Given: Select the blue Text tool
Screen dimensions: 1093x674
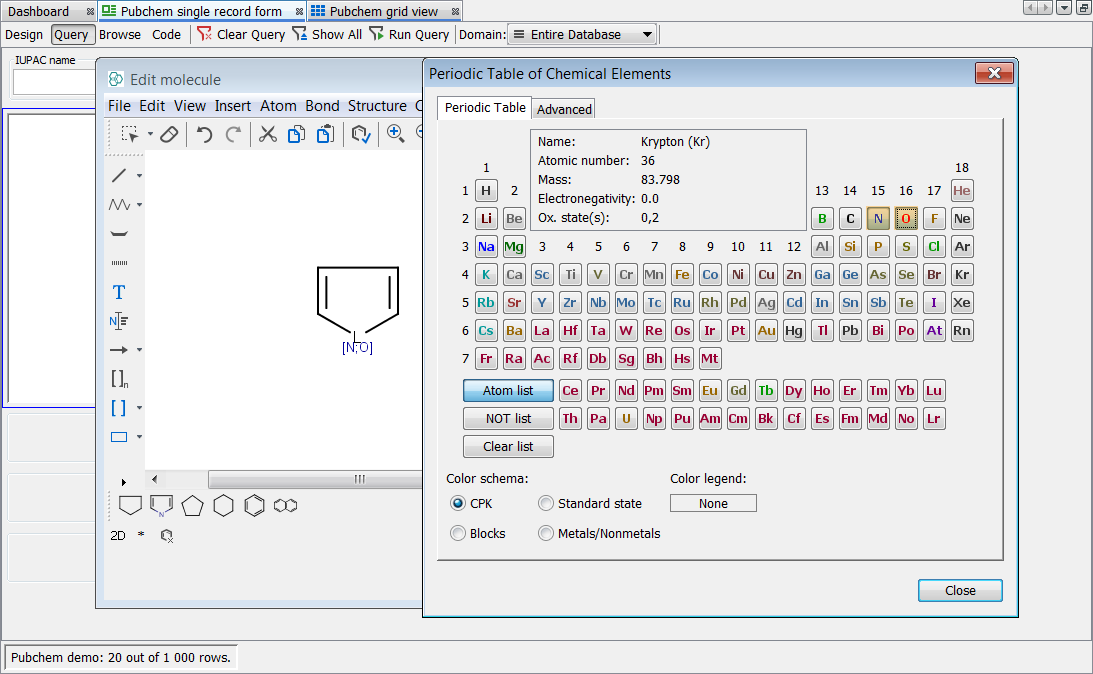Looking at the screenshot, I should [x=119, y=293].
